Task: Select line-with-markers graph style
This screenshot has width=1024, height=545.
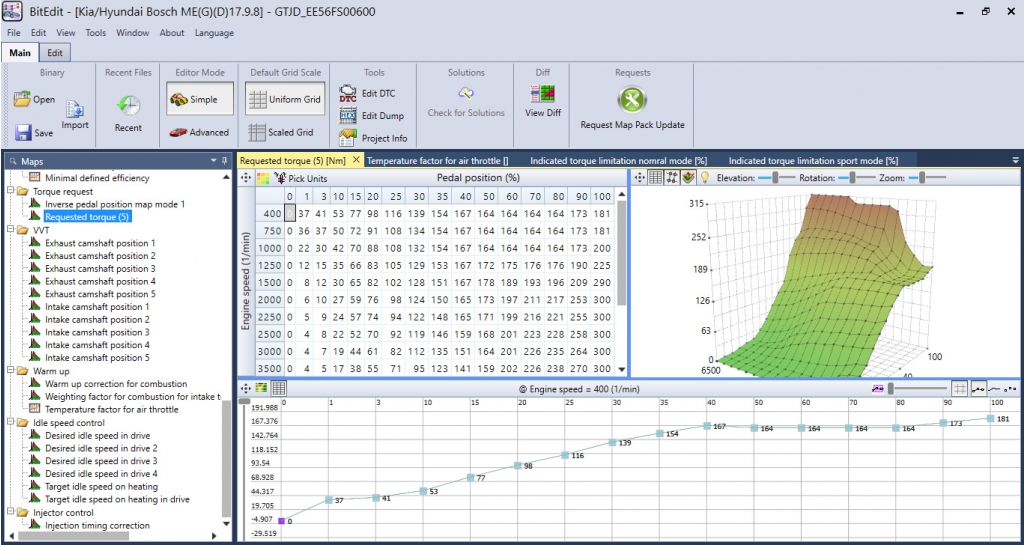Action: coord(978,388)
